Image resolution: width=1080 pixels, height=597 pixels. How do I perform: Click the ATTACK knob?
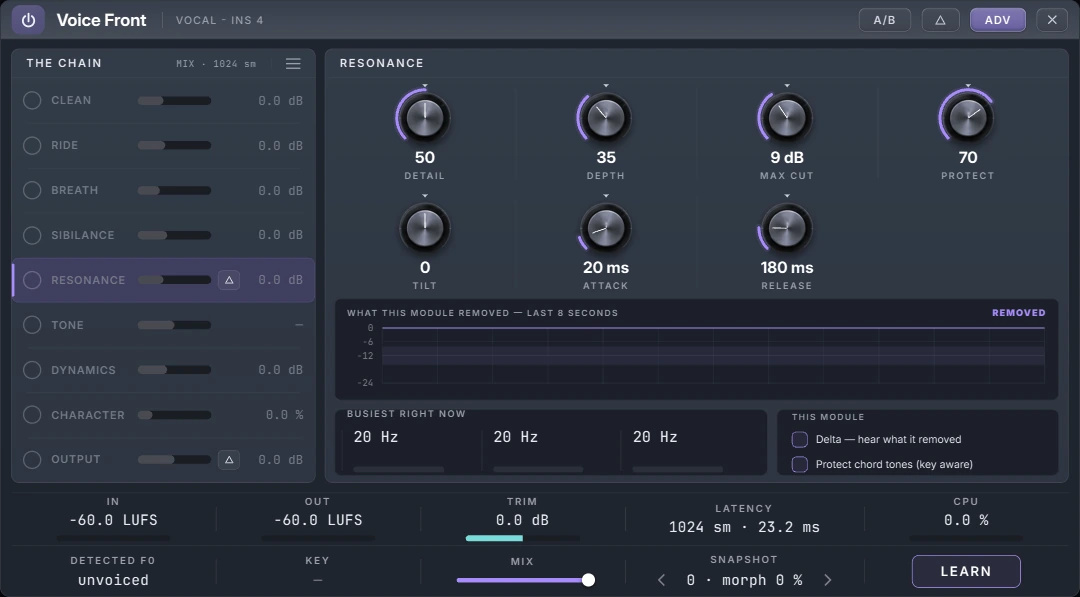(605, 228)
